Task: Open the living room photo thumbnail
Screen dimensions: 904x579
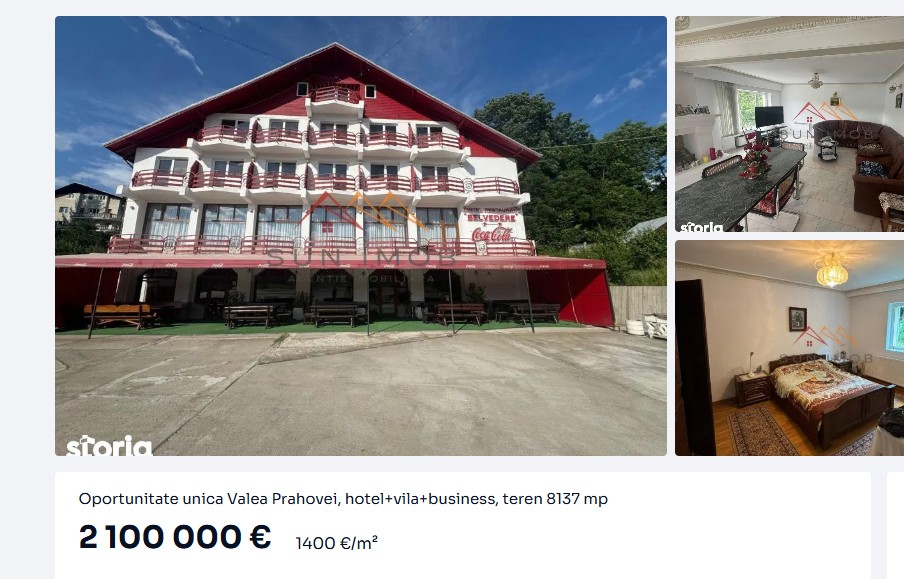Action: click(x=789, y=124)
